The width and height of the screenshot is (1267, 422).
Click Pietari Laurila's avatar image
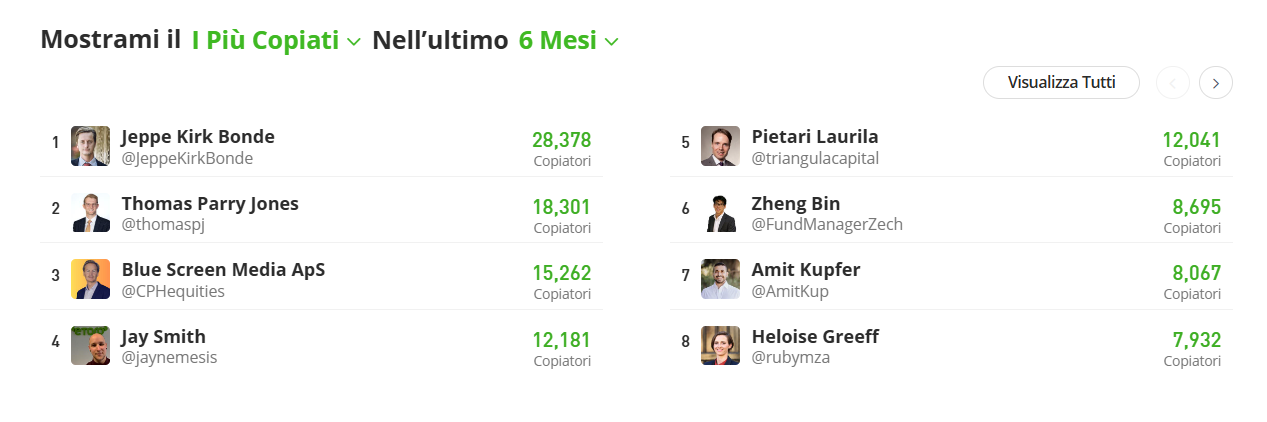tap(720, 146)
